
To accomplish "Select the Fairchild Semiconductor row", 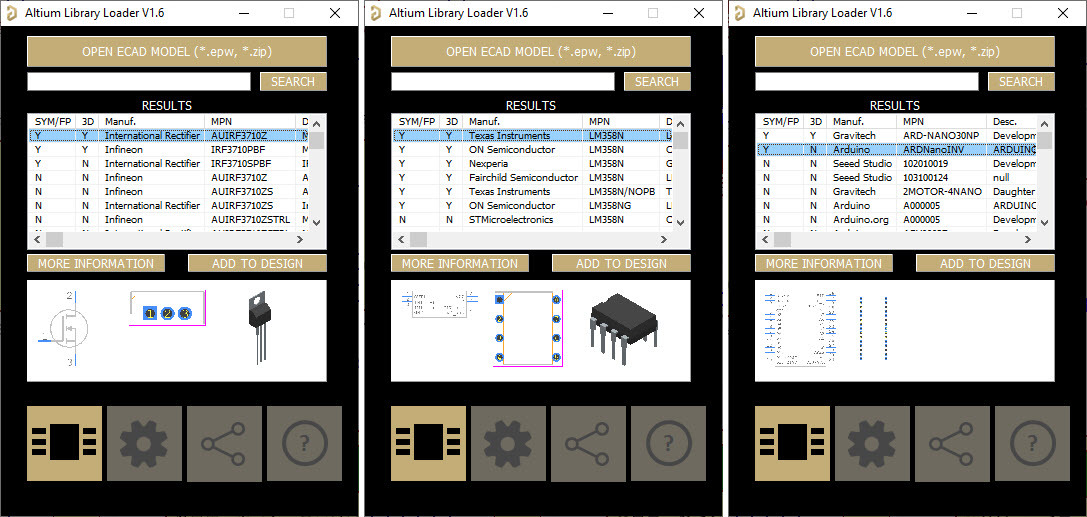I will (x=532, y=177).
